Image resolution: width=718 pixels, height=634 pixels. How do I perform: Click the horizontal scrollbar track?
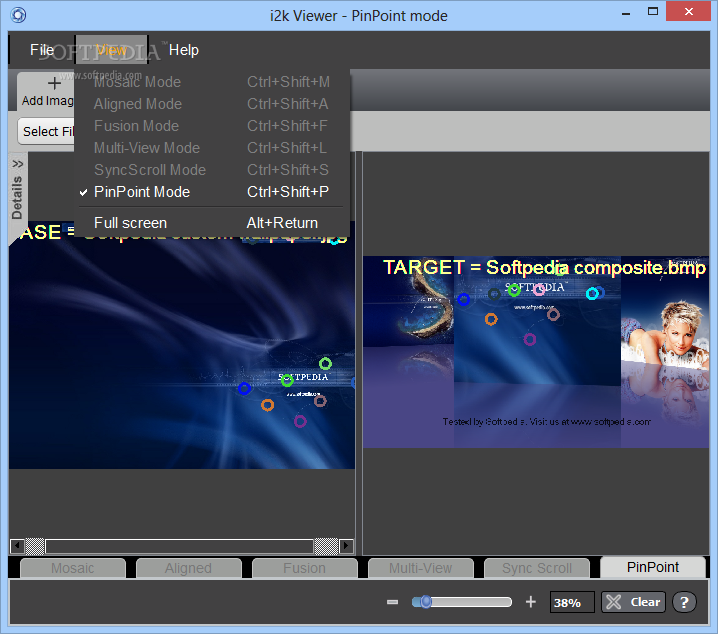(x=179, y=546)
